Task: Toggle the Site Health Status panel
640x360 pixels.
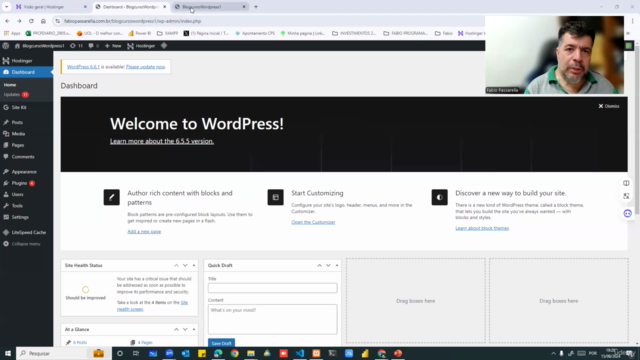Action: point(194,266)
